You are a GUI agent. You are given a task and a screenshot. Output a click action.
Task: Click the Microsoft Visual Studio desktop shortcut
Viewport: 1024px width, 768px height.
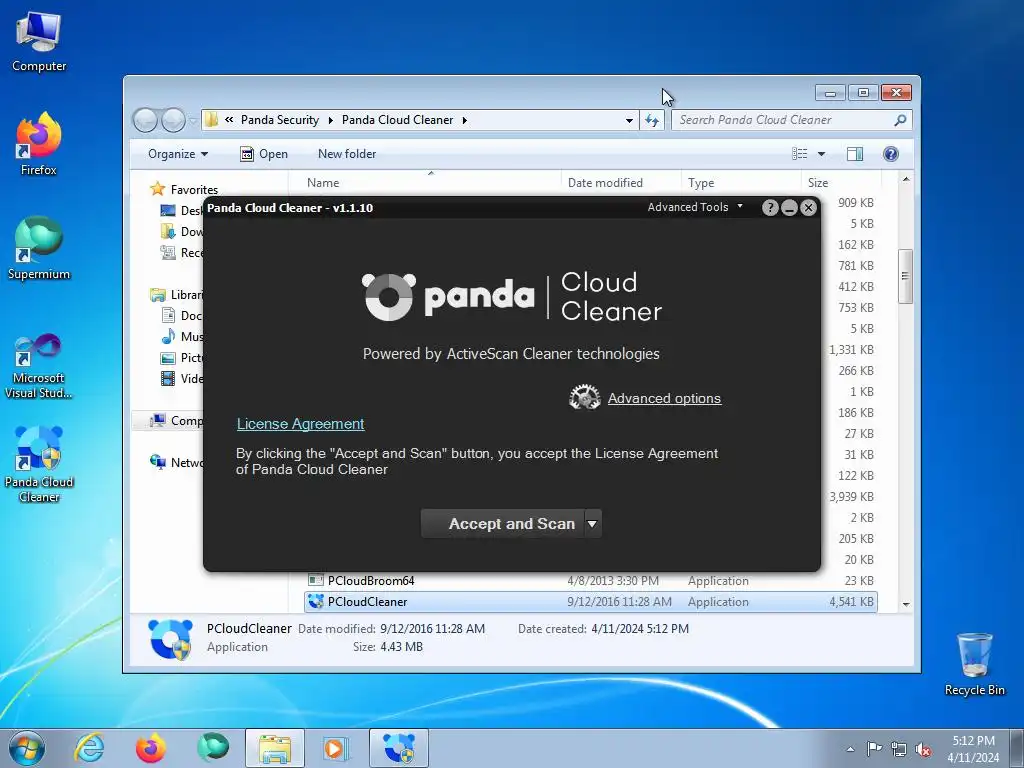click(39, 366)
